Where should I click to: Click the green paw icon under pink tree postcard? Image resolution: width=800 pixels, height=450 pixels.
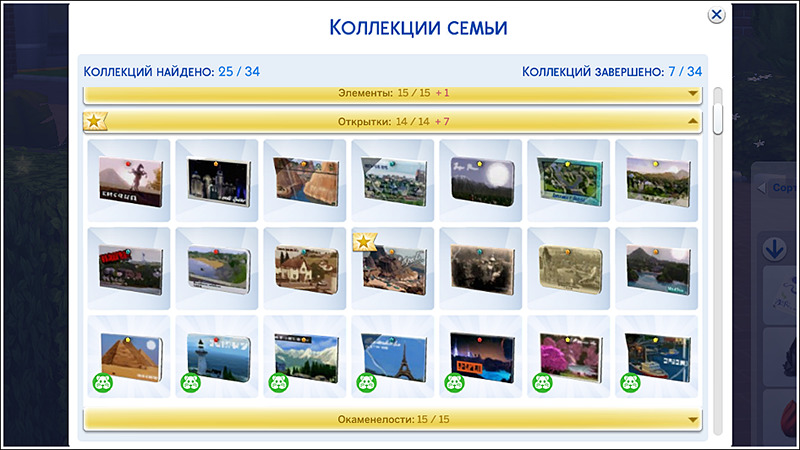pyautogui.click(x=542, y=383)
